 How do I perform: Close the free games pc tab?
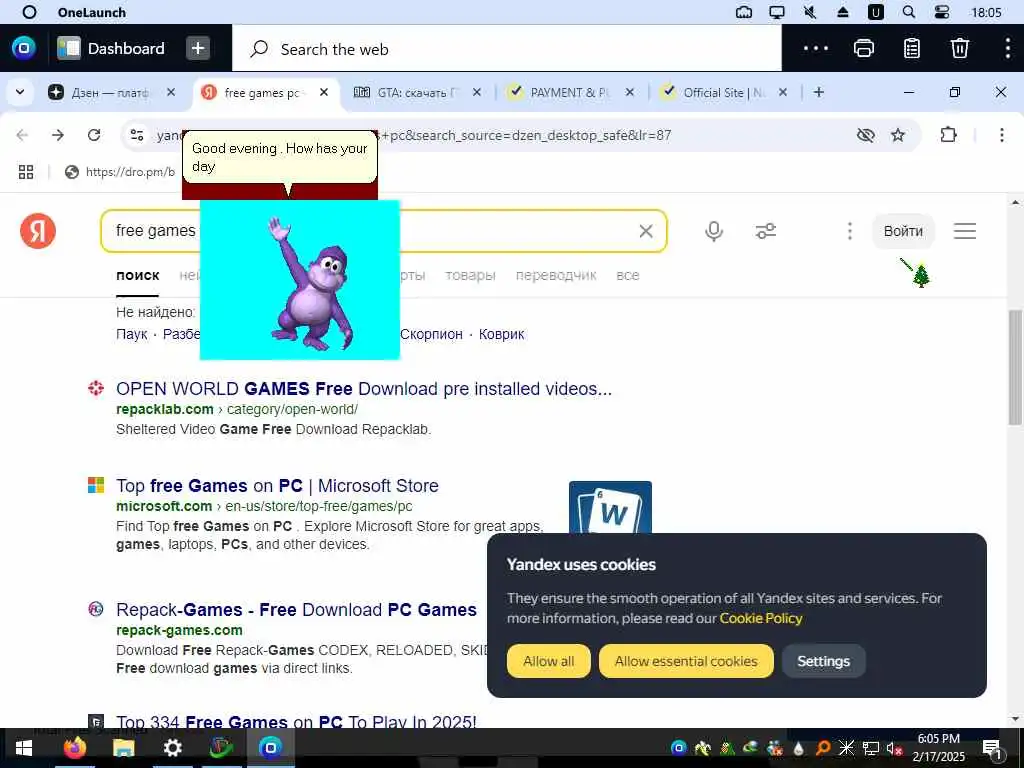[324, 93]
